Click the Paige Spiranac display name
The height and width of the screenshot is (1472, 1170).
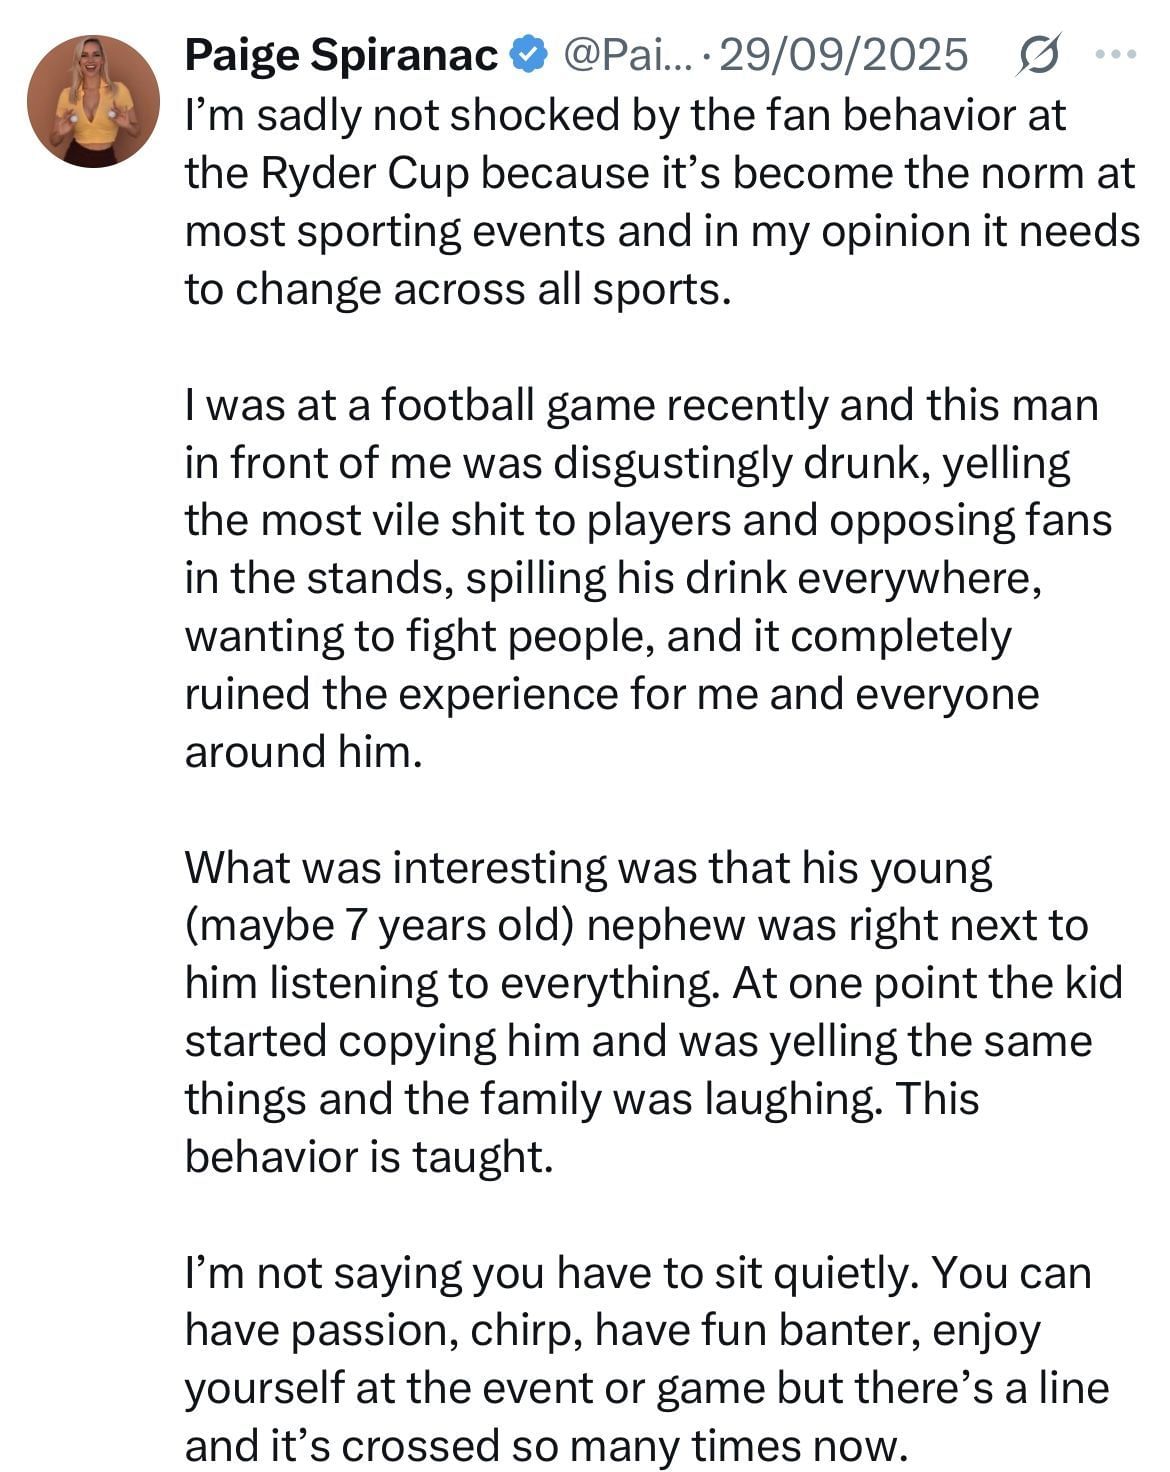point(340,55)
